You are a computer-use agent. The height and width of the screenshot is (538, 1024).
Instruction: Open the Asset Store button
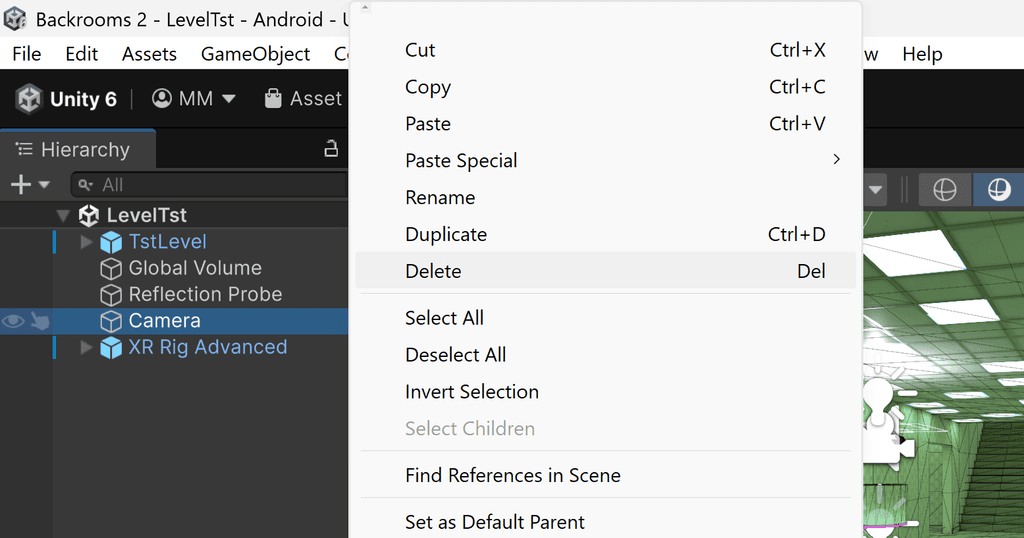point(303,99)
